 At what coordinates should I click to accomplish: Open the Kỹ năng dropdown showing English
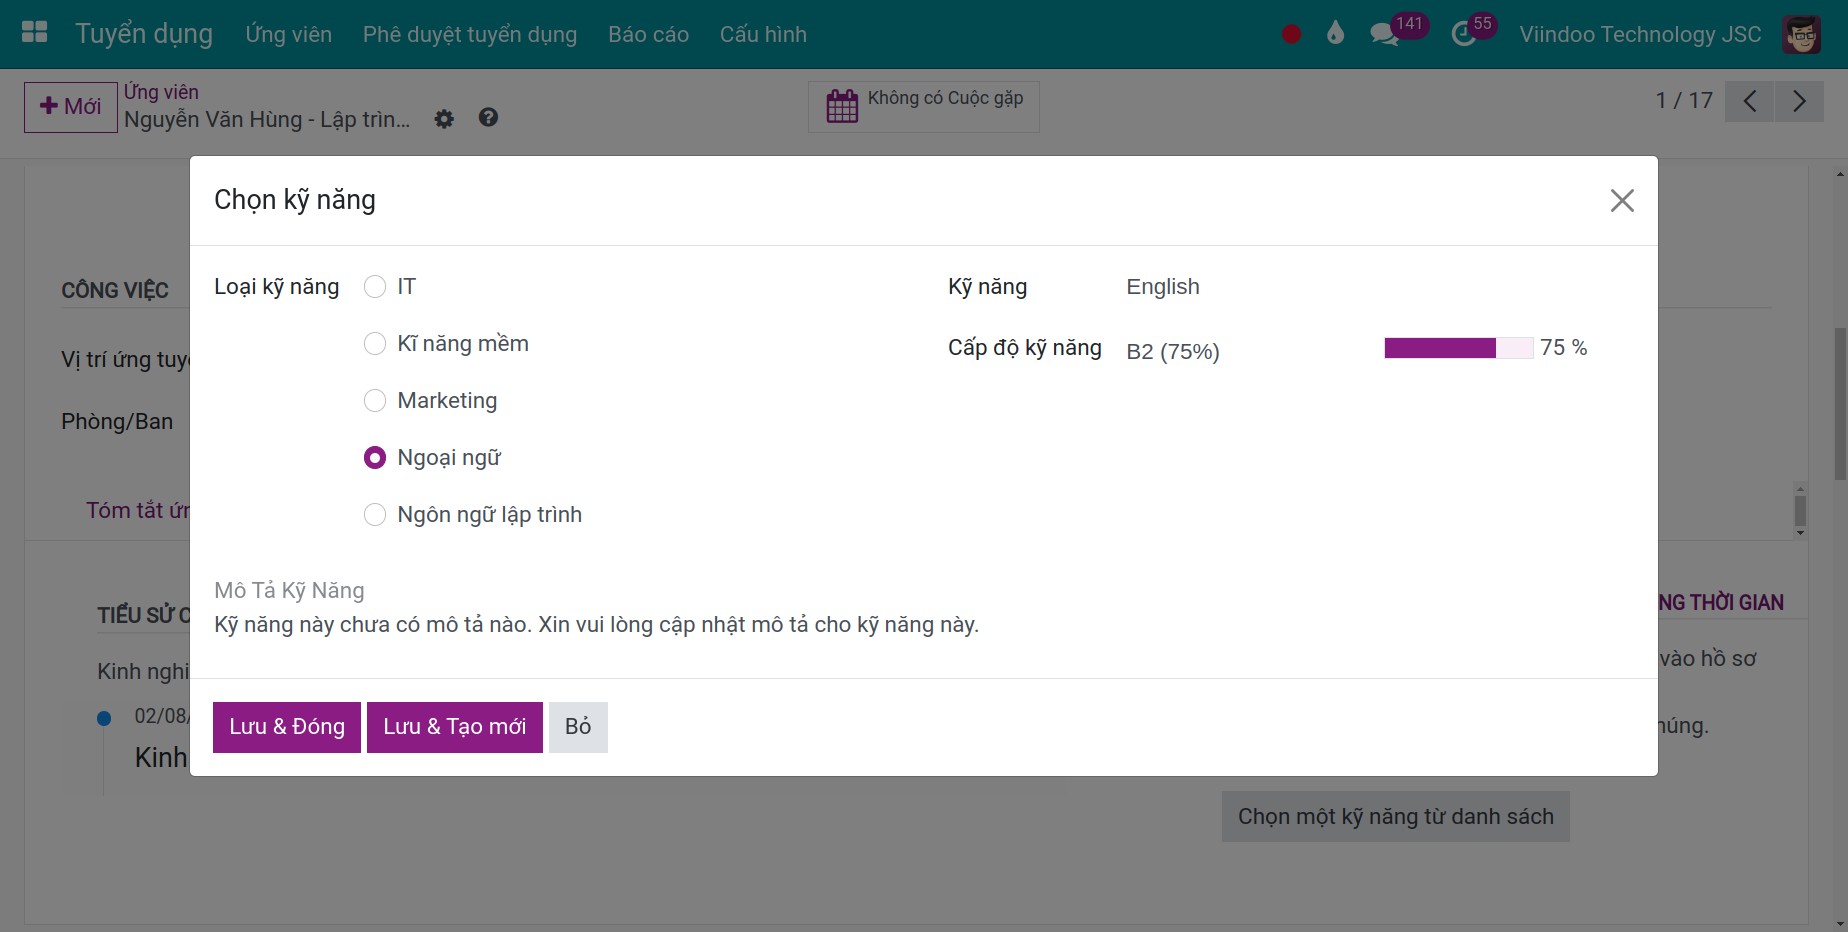tap(1240, 287)
